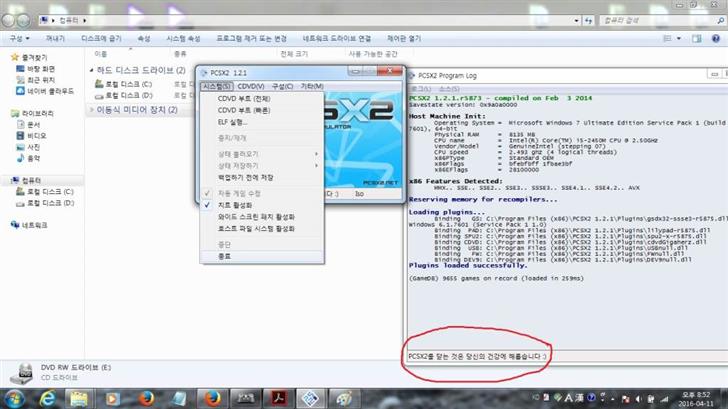Click the volume speaker tray icon
728x409 pixels.
pyautogui.click(x=638, y=399)
